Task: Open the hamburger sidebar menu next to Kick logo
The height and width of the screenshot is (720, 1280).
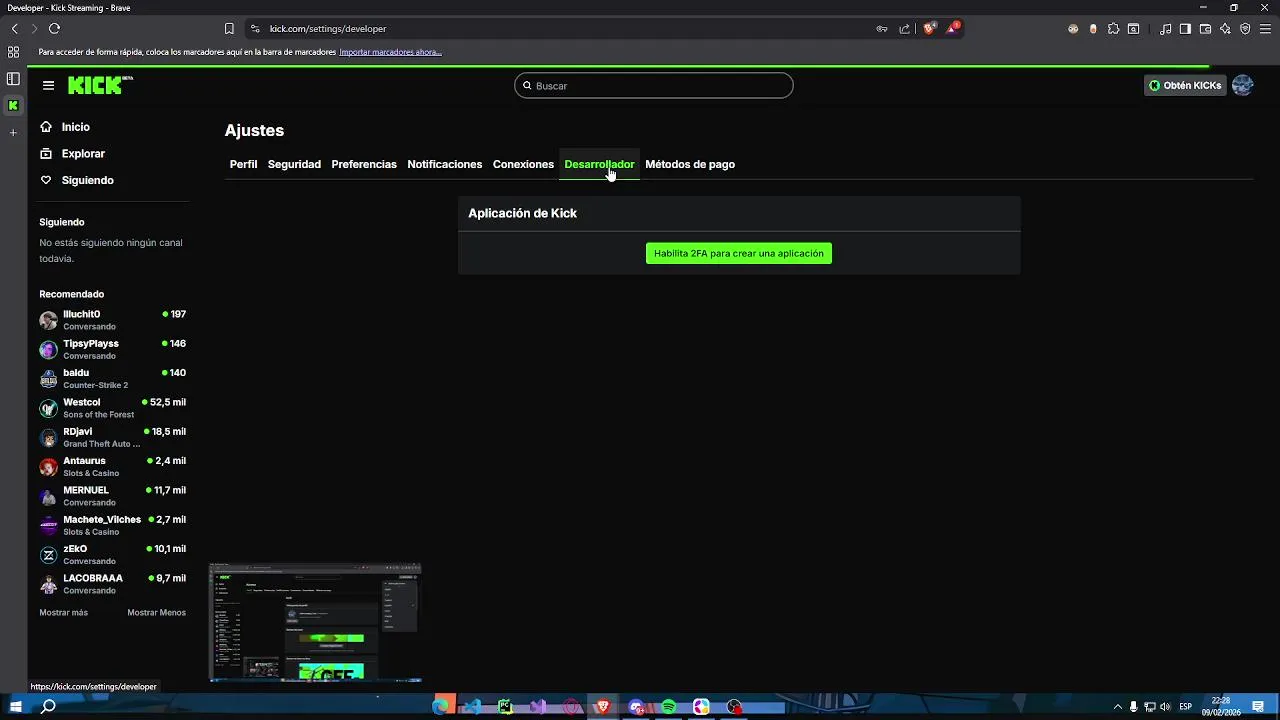Action: click(x=48, y=86)
